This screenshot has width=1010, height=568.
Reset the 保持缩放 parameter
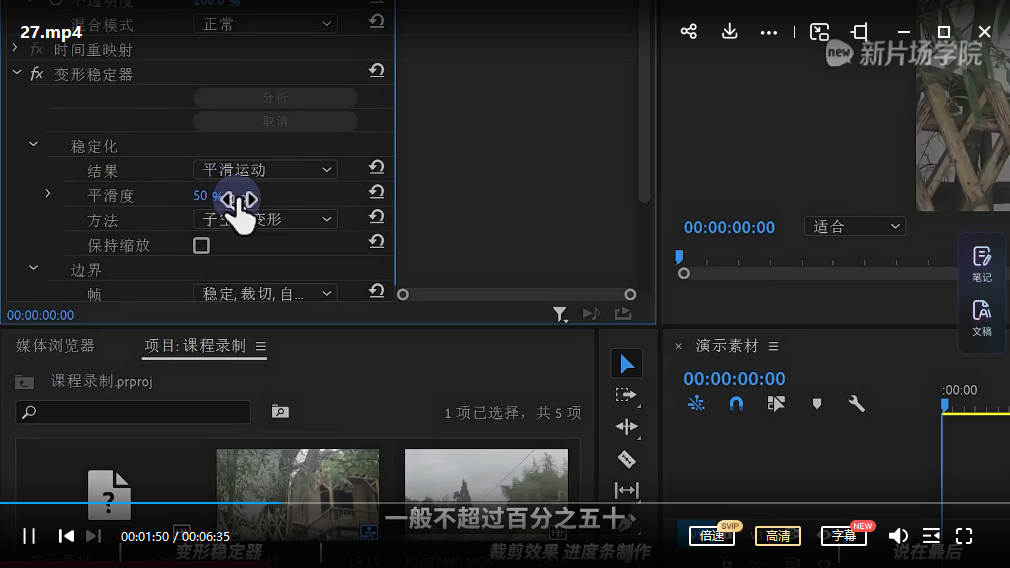[x=376, y=241]
